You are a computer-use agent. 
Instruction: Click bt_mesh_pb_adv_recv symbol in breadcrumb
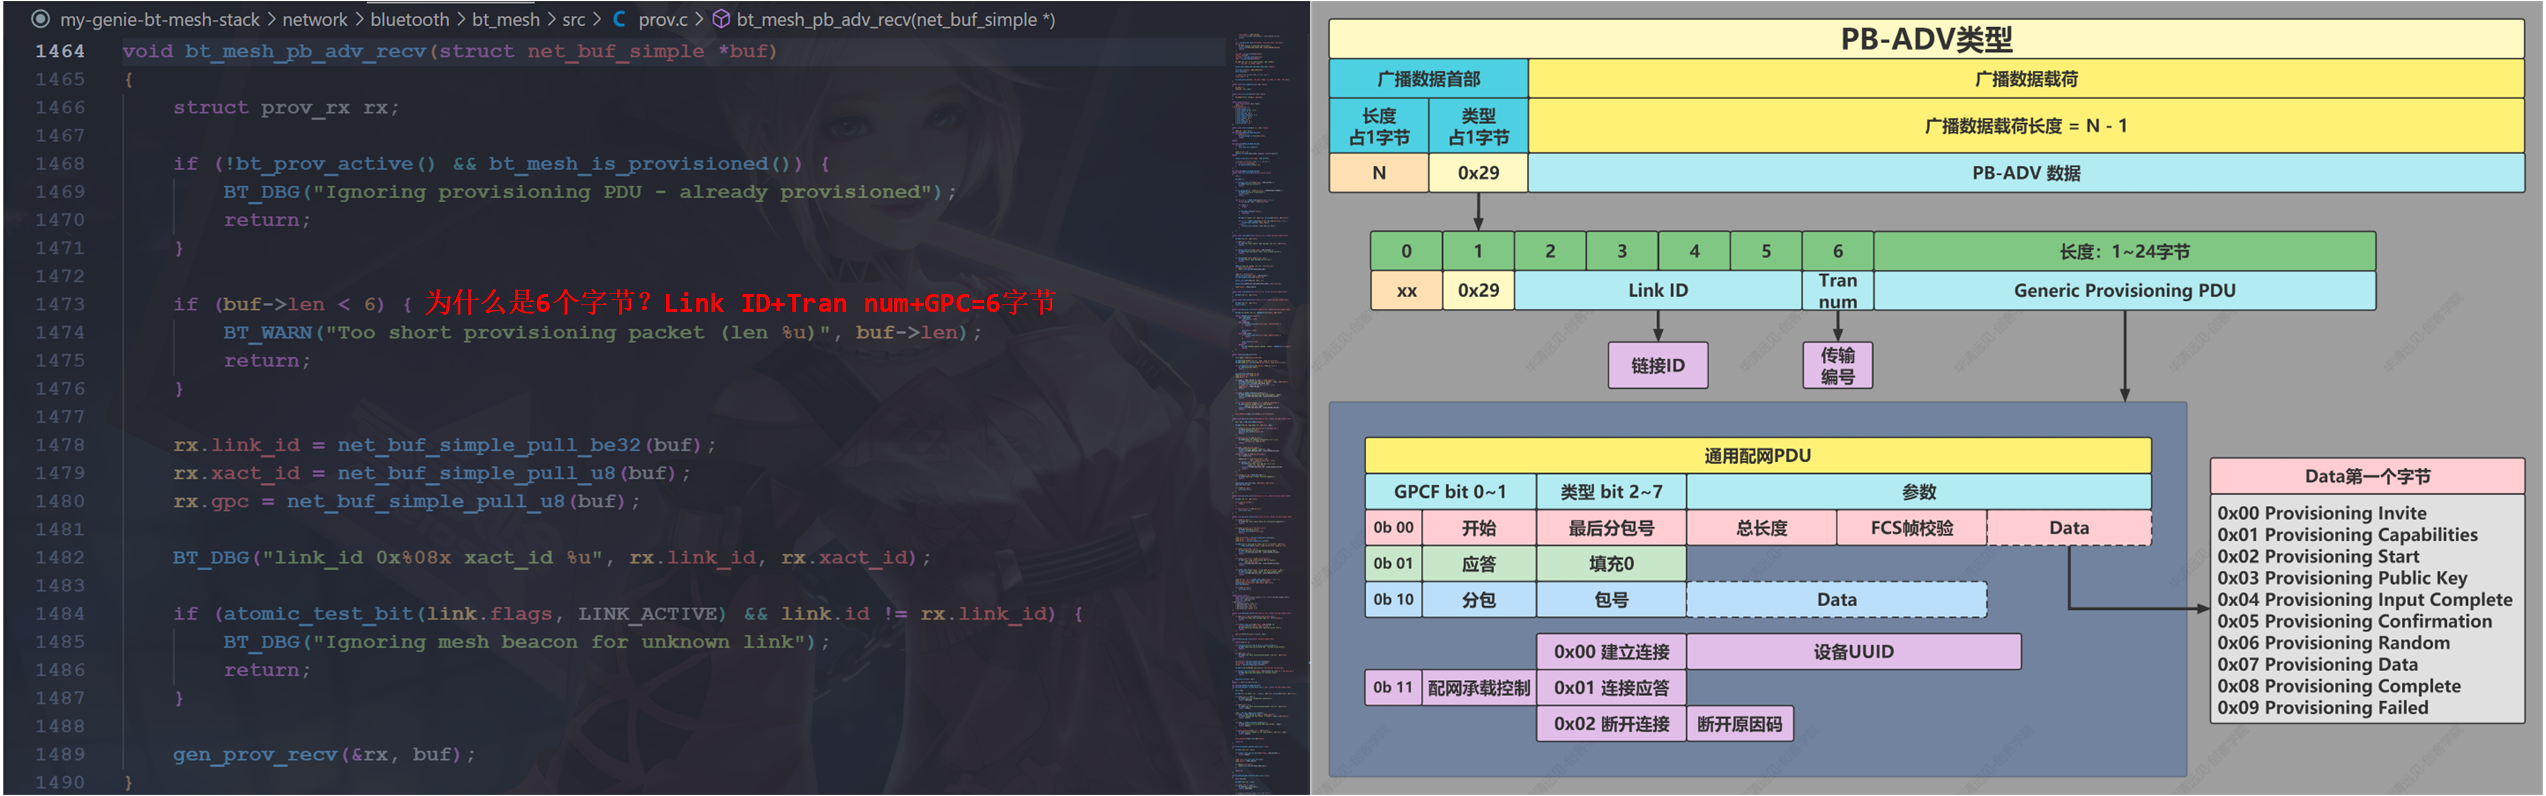click(895, 19)
